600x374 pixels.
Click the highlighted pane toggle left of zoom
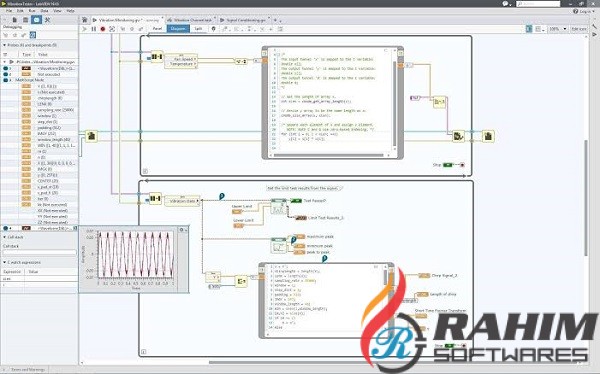click(x=529, y=29)
